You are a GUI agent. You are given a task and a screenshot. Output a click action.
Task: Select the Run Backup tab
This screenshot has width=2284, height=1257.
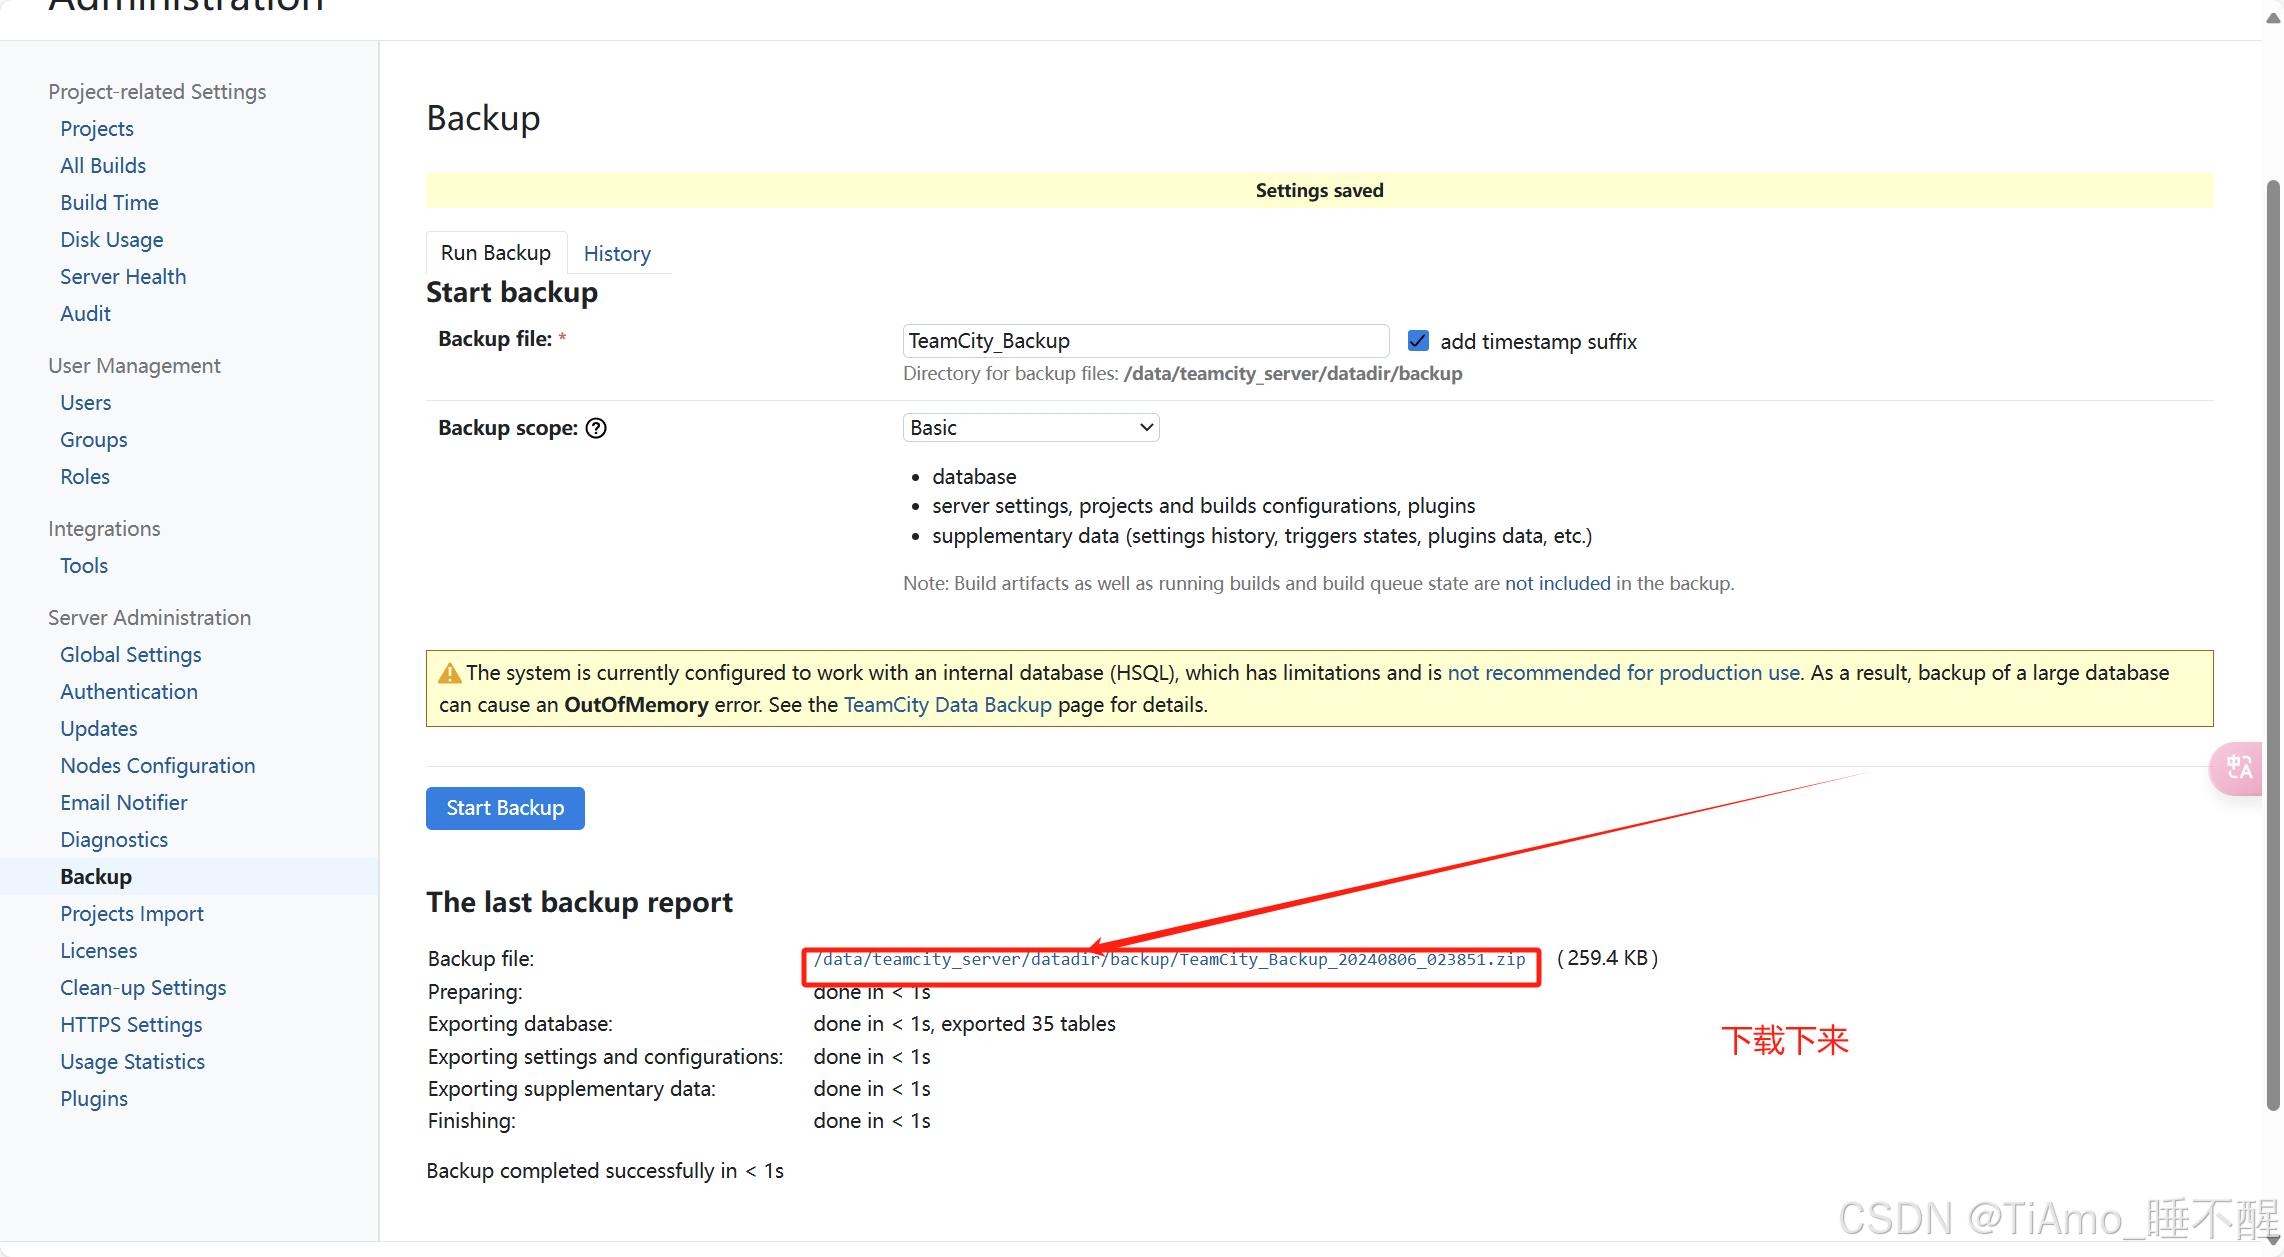[x=496, y=253]
